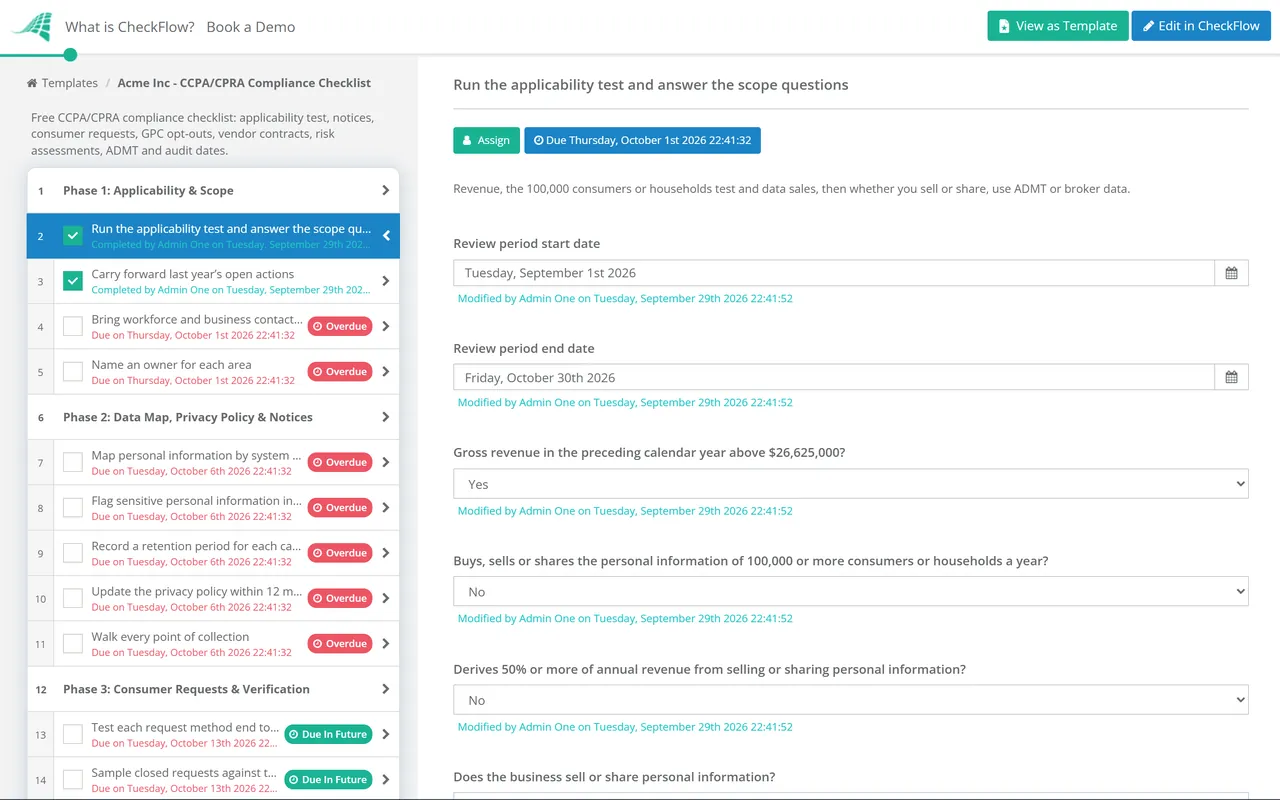
Task: Expand Phase 3: Consumer Requests & Verification
Action: point(213,689)
